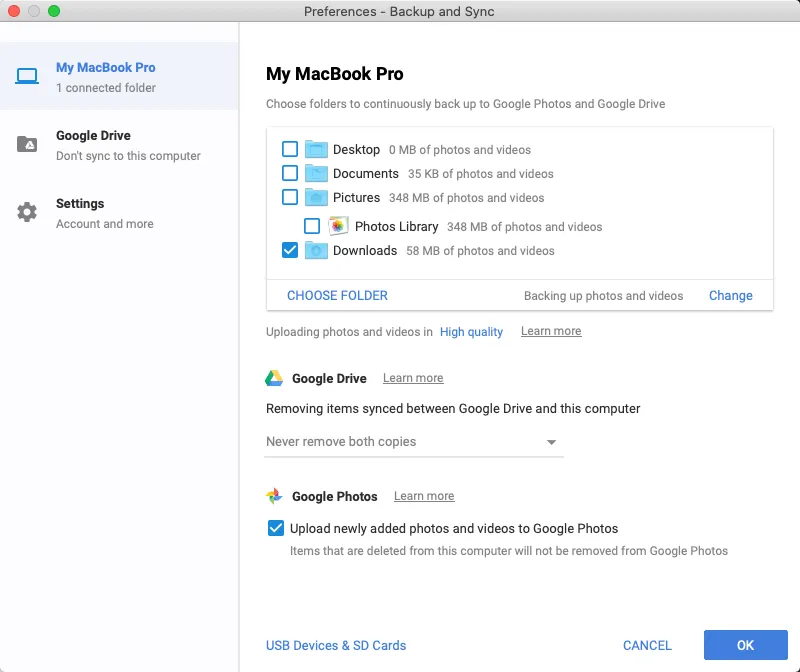The image size is (800, 672).
Task: Select the My MacBook Pro laptop icon
Action: coord(28,74)
